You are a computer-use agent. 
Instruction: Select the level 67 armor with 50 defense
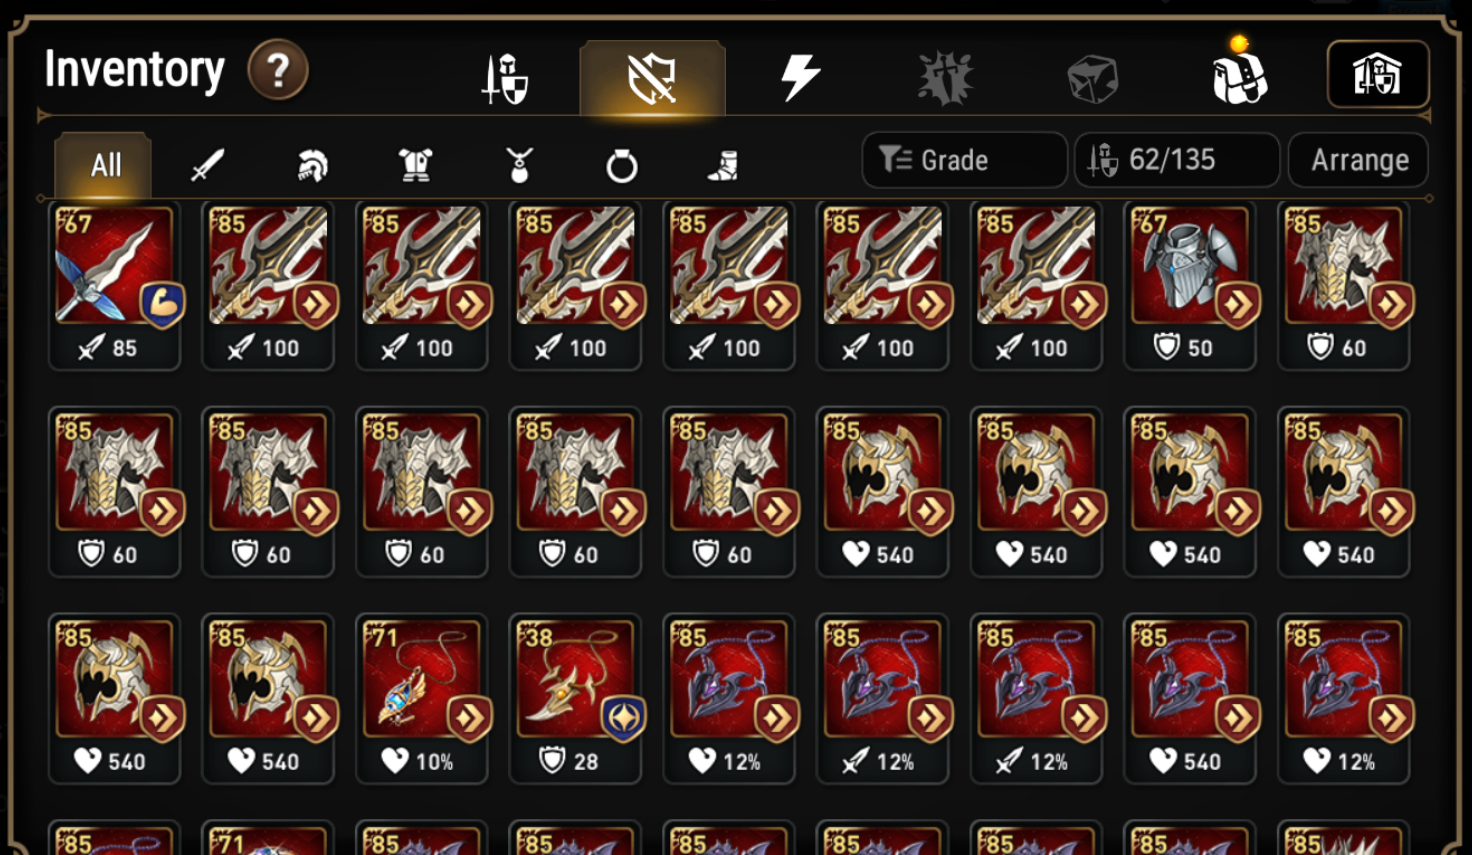pos(1190,286)
